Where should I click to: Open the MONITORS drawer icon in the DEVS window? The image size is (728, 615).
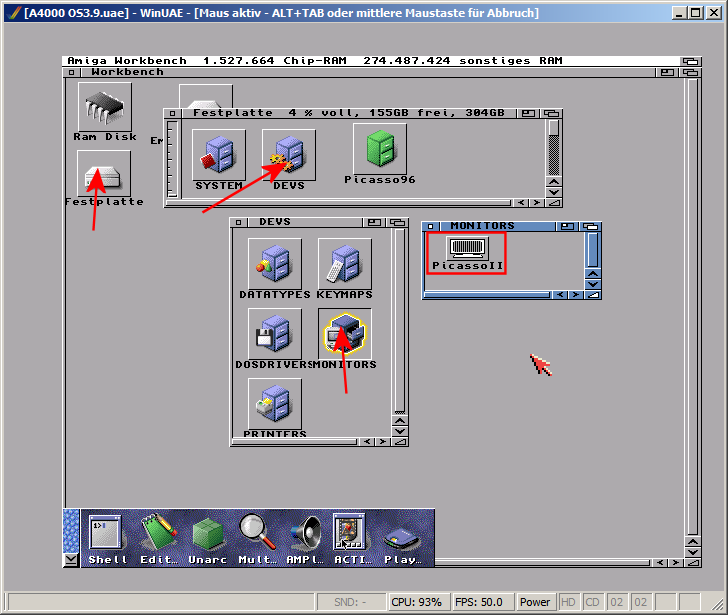[x=344, y=333]
